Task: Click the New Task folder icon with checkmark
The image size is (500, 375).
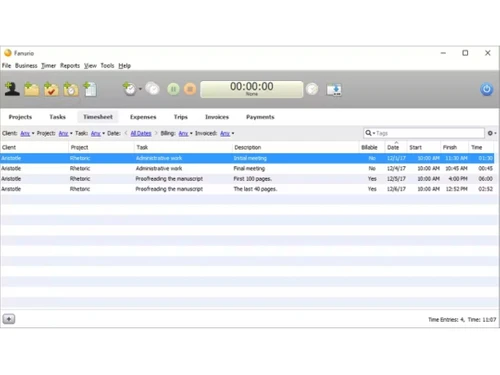Action: click(x=51, y=89)
